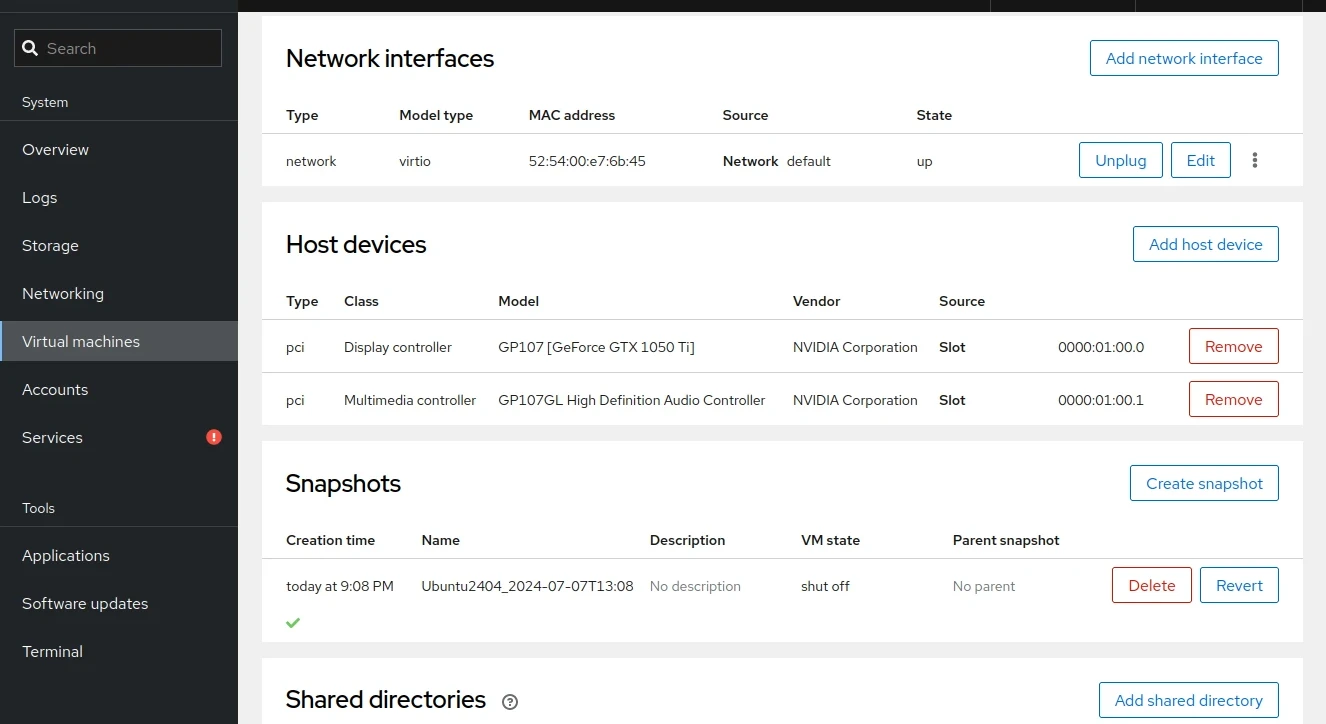Type in the Search input field
The width and height of the screenshot is (1326, 724).
pyautogui.click(x=130, y=48)
